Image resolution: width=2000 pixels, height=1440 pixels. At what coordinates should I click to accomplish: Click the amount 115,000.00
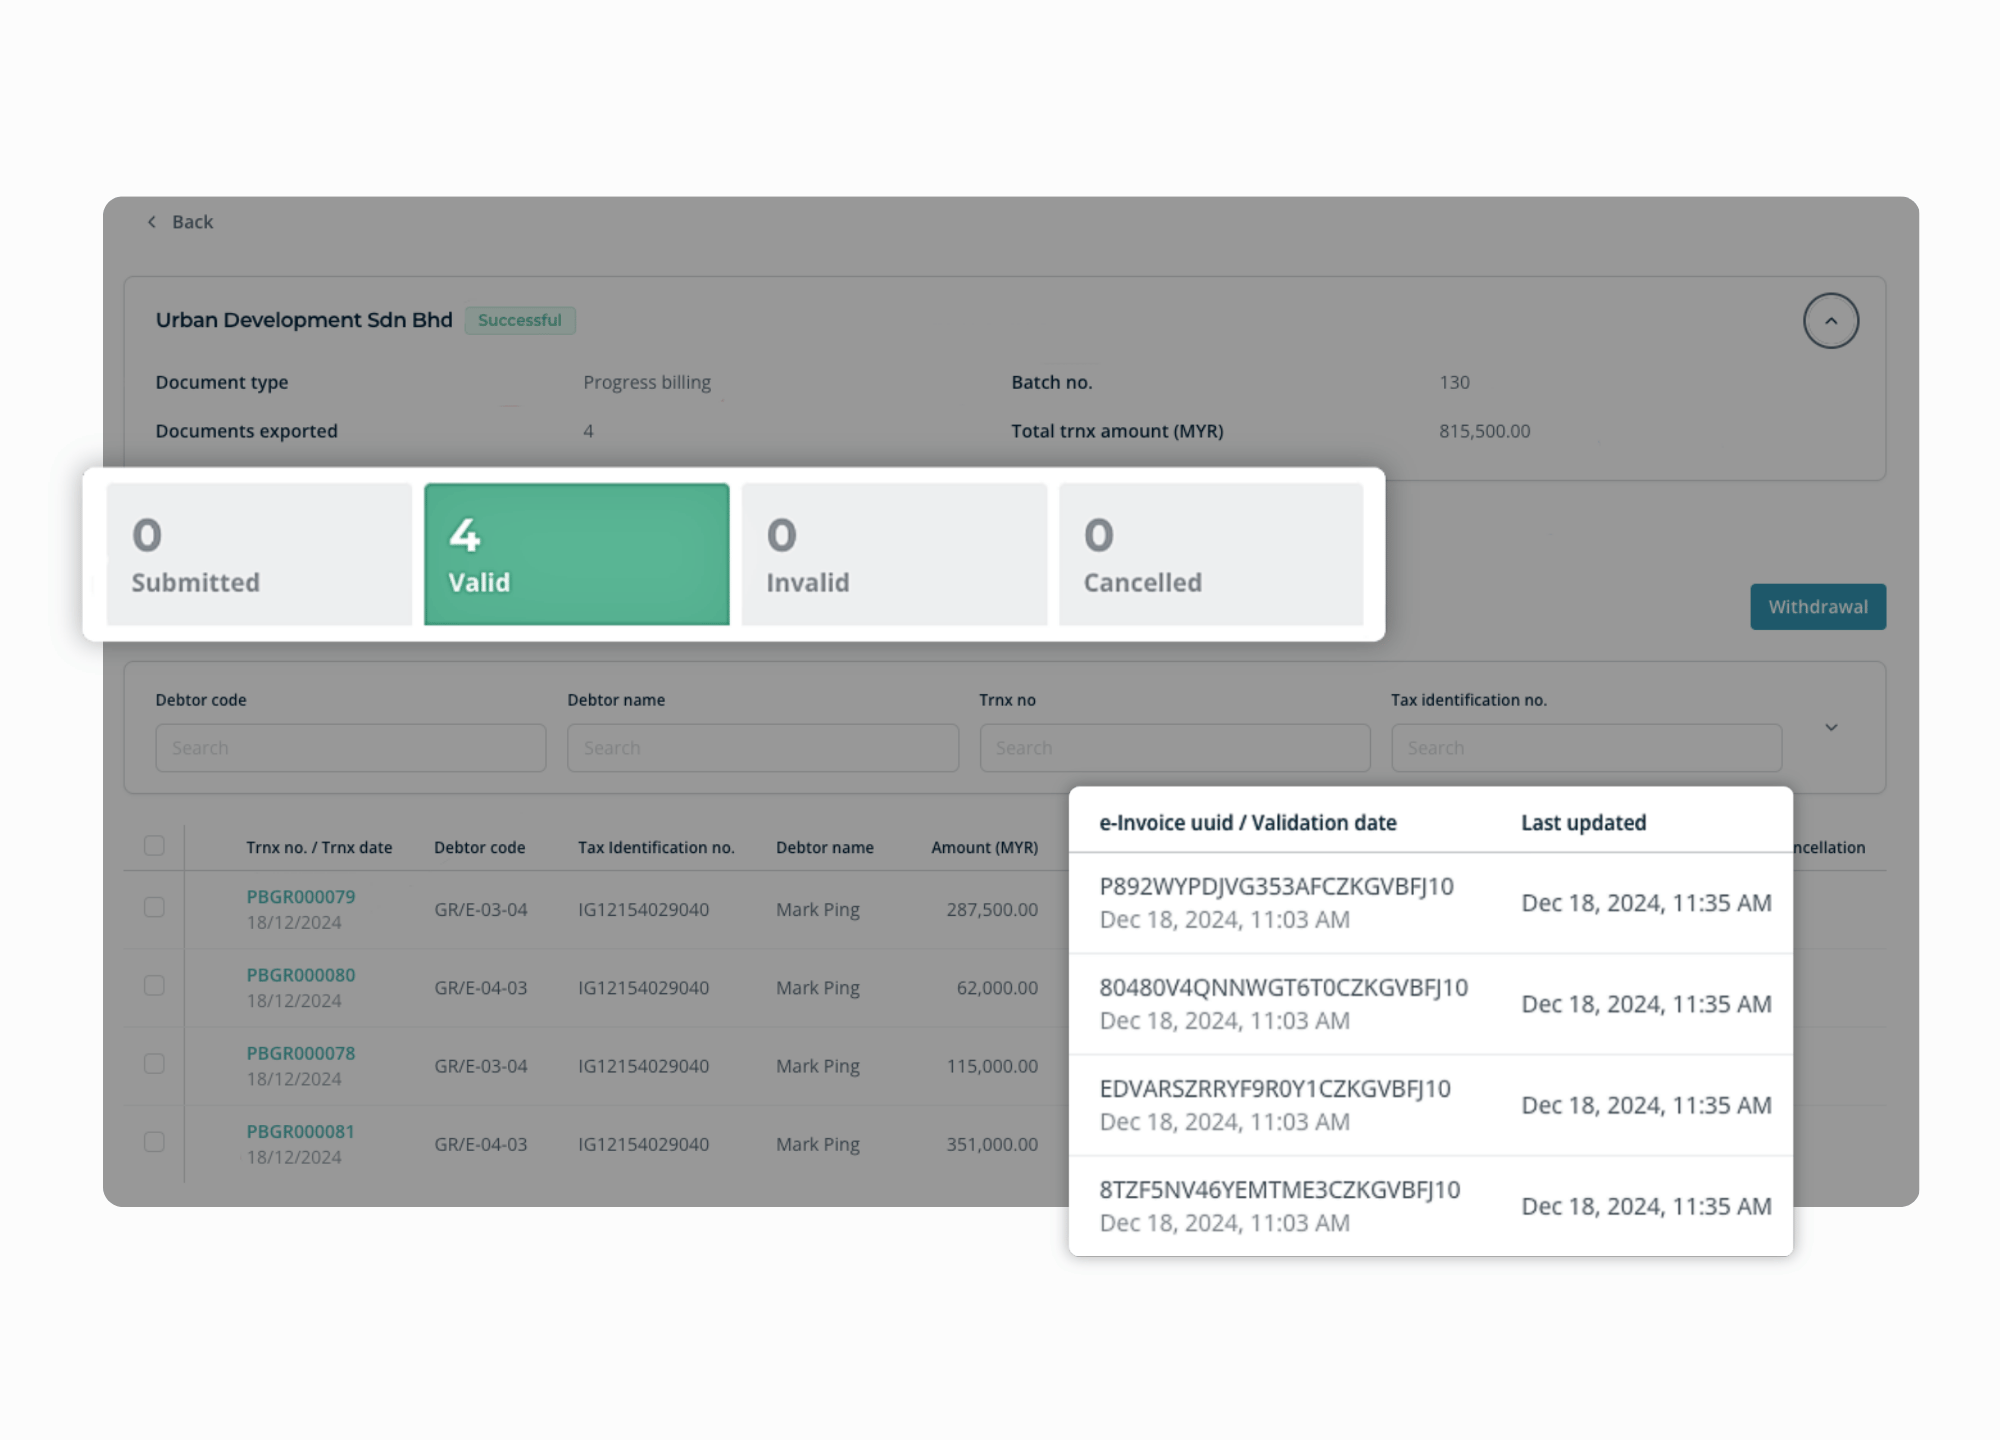pyautogui.click(x=992, y=1066)
